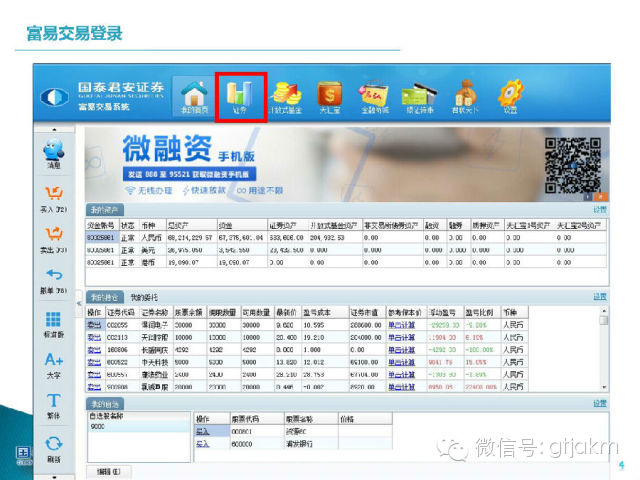This screenshot has height=480, width=640.
Task: Click 卖出 link for fund 160806
Action: [94, 350]
